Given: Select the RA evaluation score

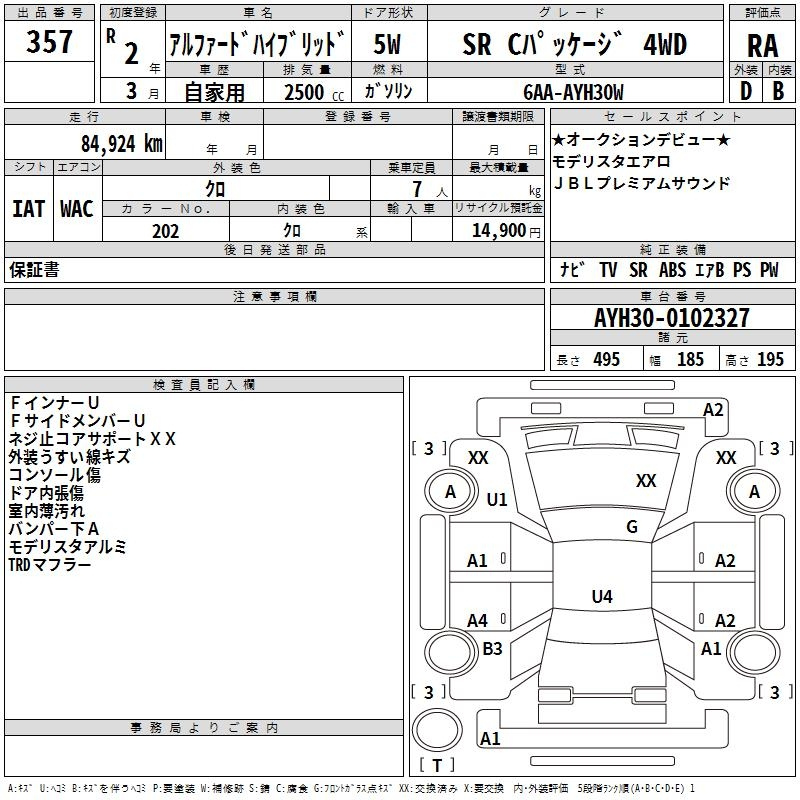Looking at the screenshot, I should [762, 46].
